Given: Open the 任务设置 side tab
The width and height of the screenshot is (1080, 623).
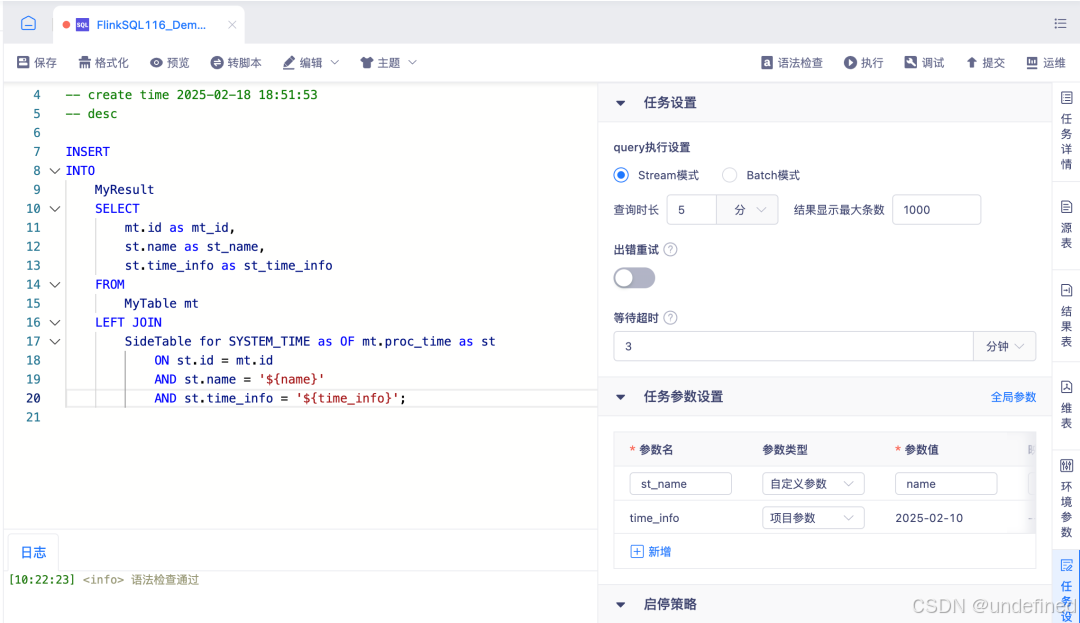Looking at the screenshot, I should pyautogui.click(x=1066, y=589).
